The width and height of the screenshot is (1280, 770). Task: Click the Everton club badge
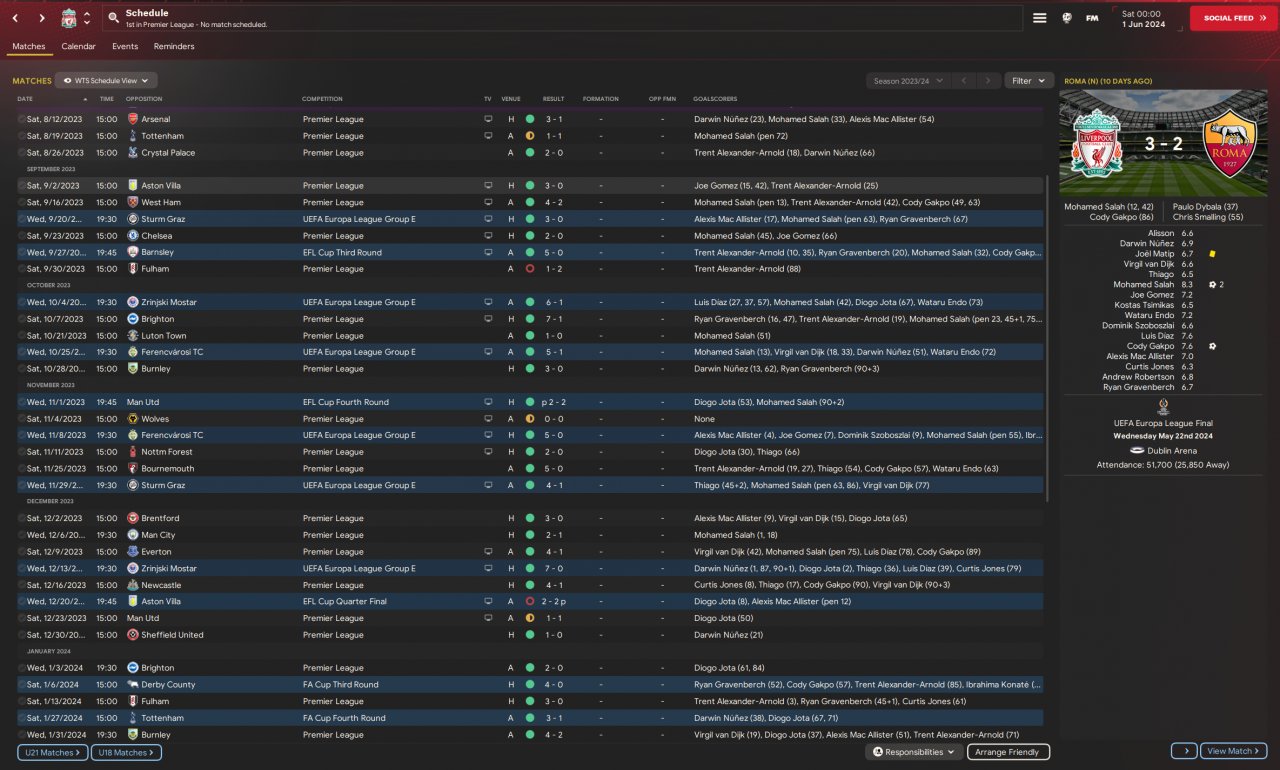pos(133,551)
